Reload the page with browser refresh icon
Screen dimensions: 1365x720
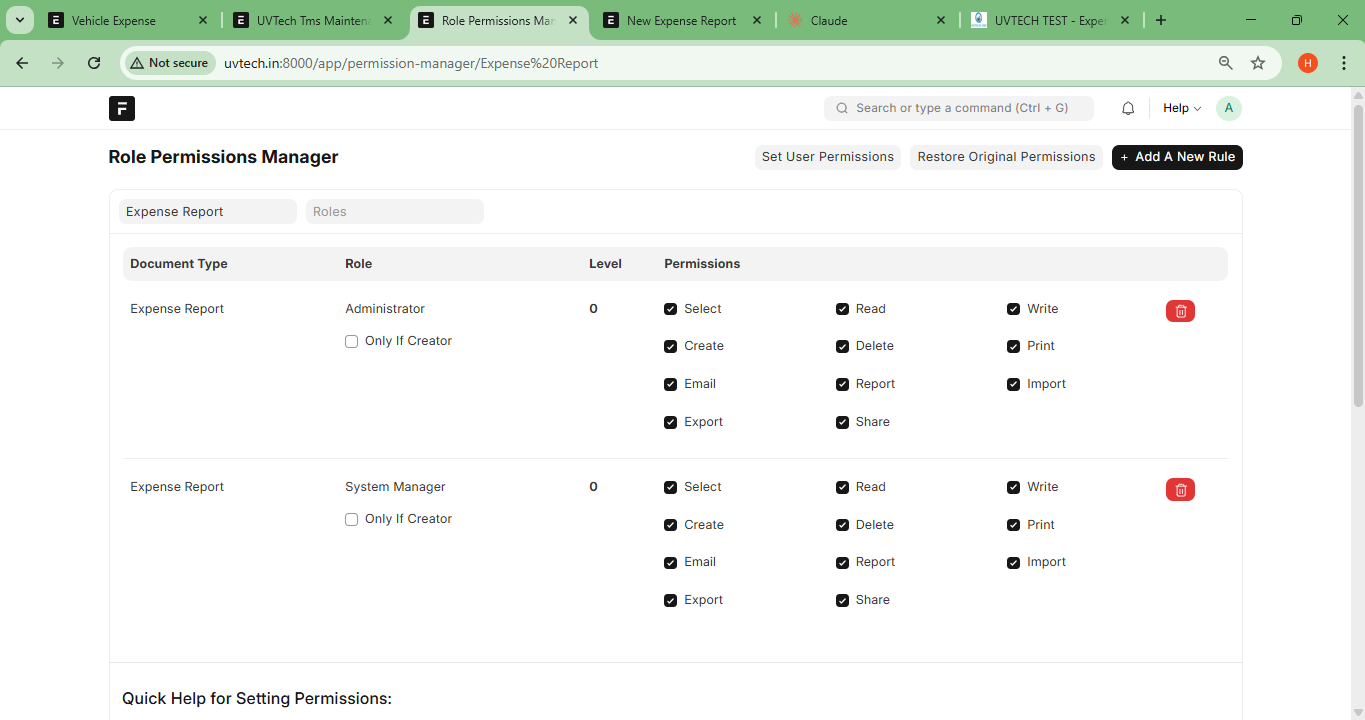[94, 63]
